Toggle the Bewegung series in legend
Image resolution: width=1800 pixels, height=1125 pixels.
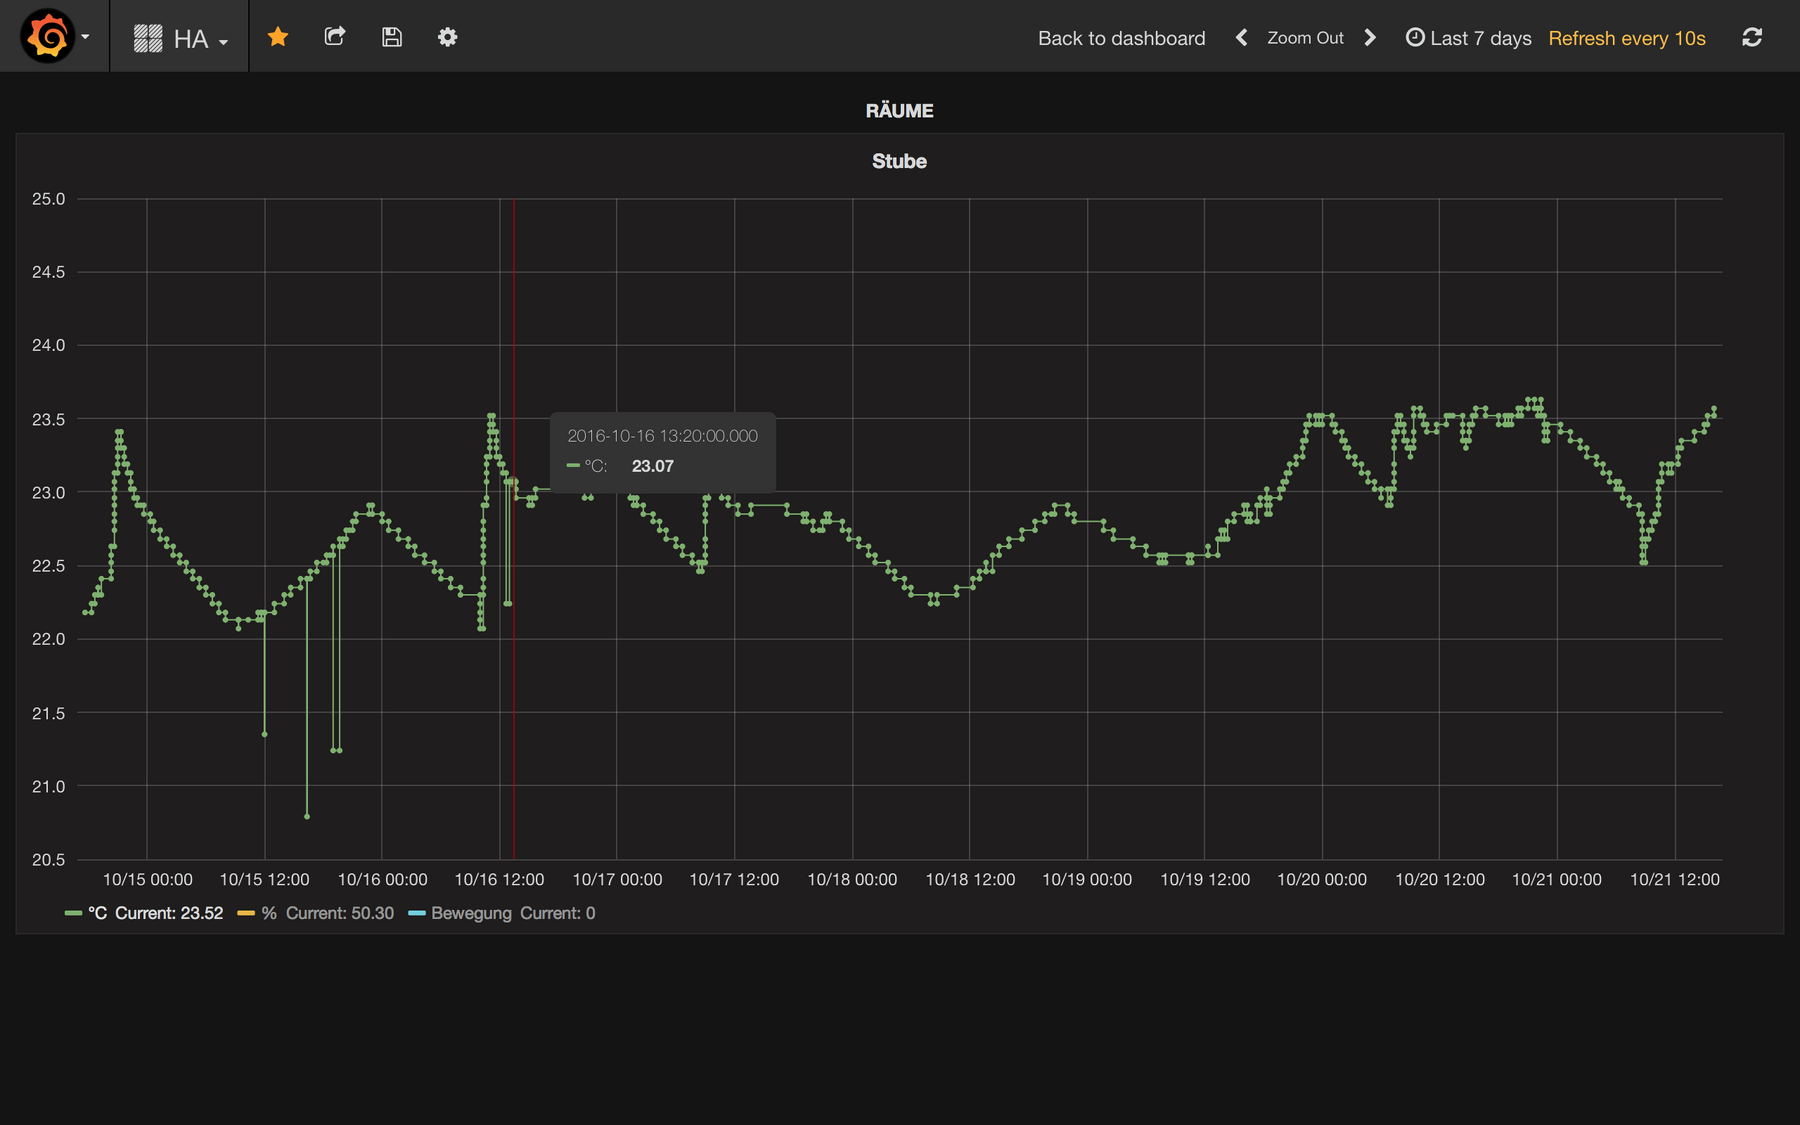471,913
